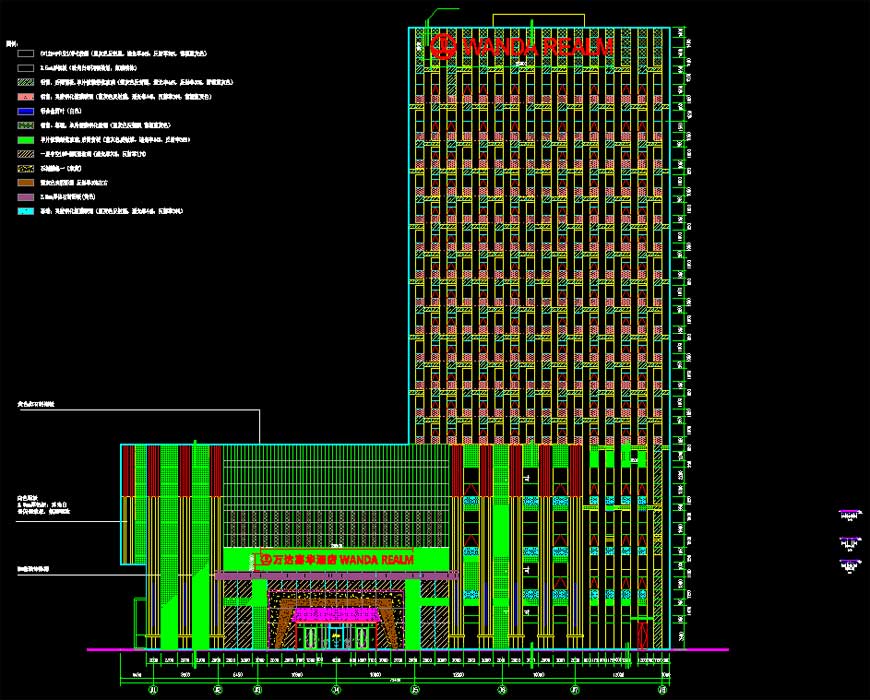Click legend description beside the cyan swatch
Image resolution: width=870 pixels, height=700 pixels.
[x=112, y=211]
